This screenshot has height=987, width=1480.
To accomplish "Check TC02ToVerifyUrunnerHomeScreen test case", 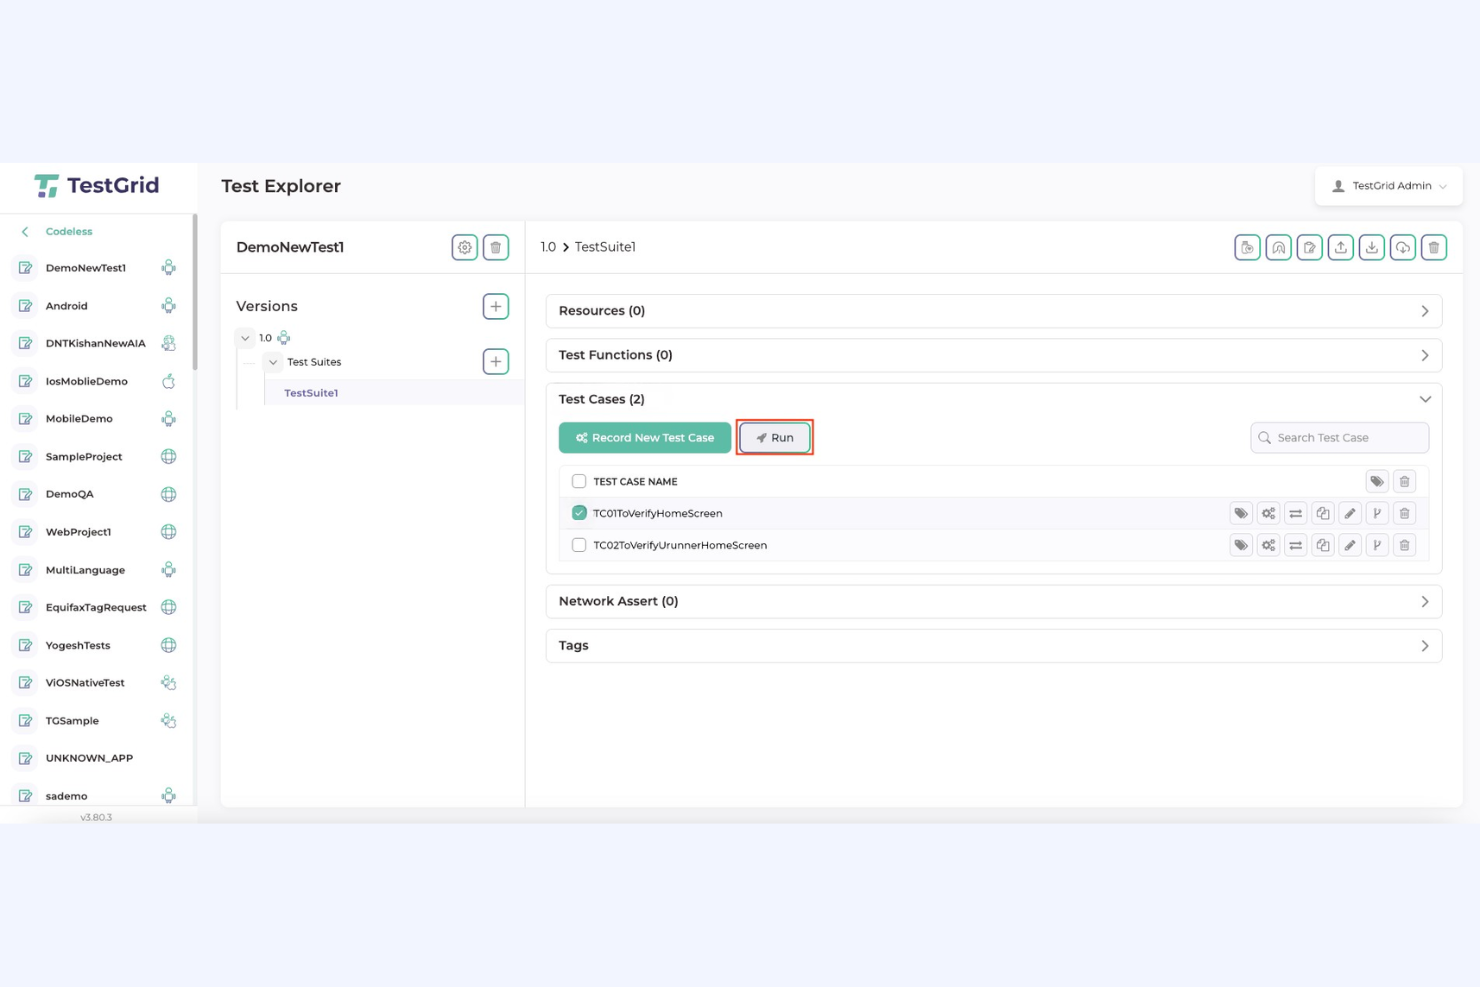I will pyautogui.click(x=579, y=544).
